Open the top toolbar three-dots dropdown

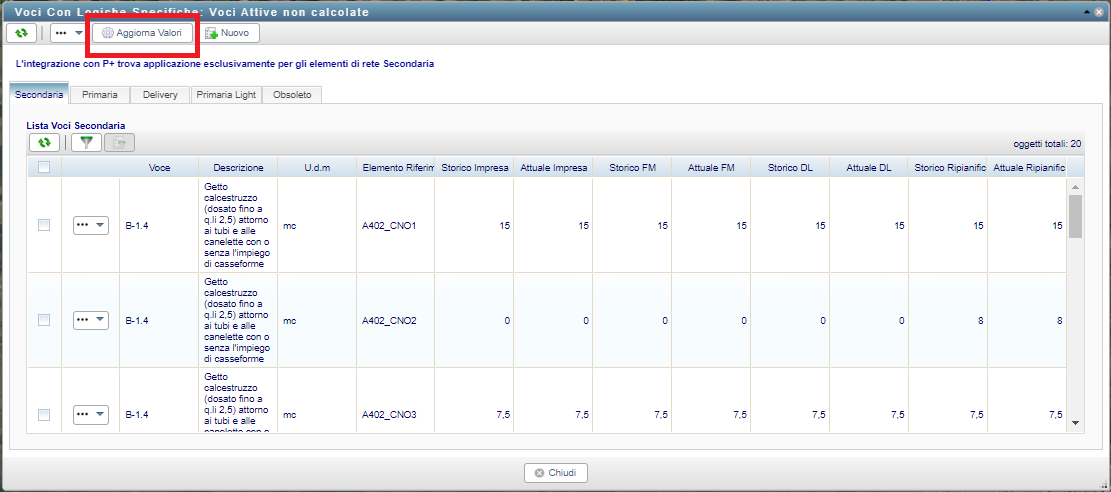point(67,33)
